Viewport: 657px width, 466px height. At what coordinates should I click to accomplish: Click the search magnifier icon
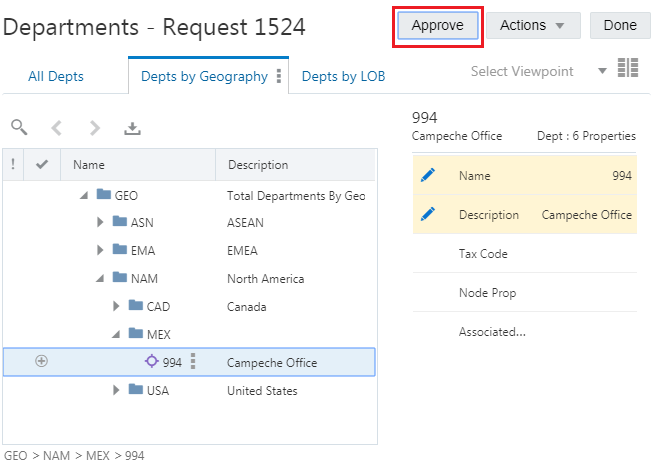tap(19, 127)
